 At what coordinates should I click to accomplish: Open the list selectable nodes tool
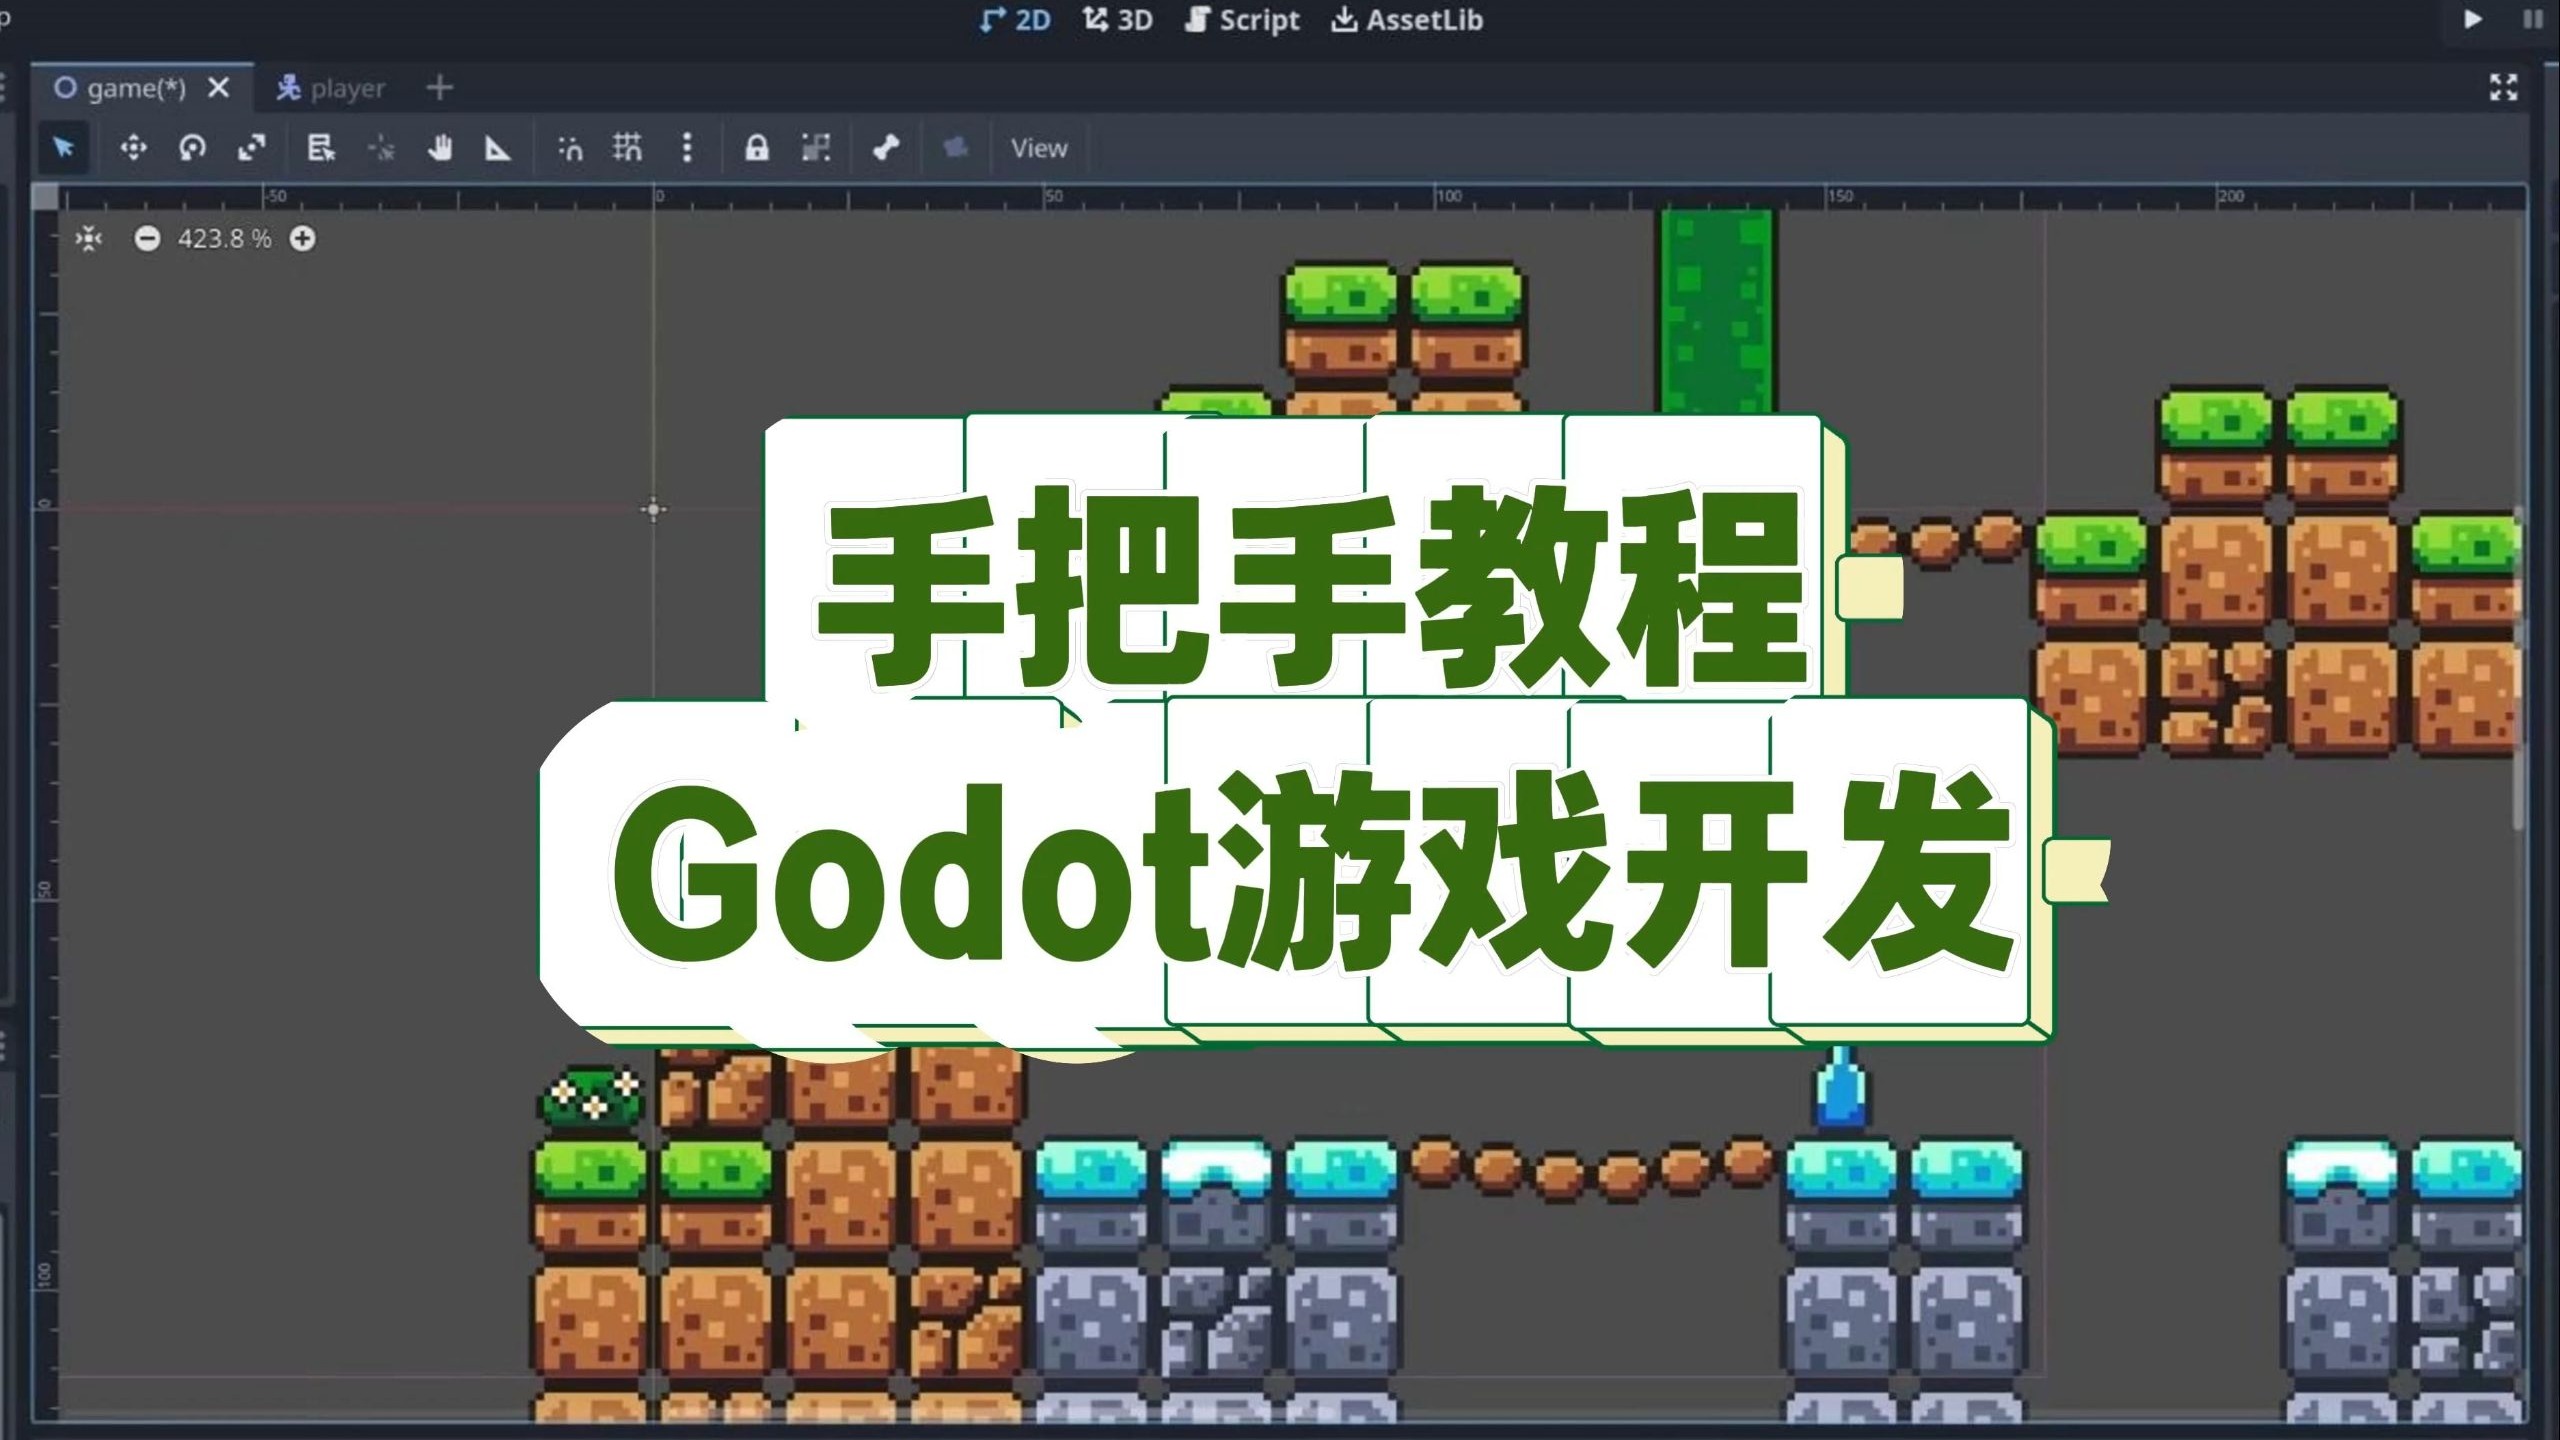pyautogui.click(x=320, y=148)
